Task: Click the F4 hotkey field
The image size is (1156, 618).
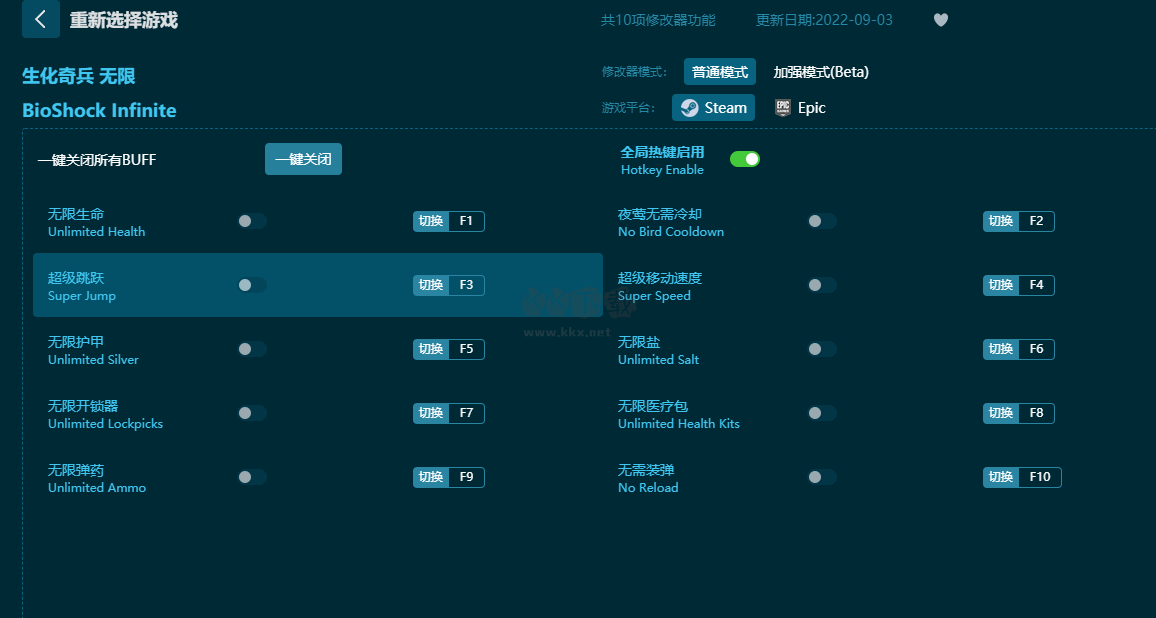Action: [1037, 285]
